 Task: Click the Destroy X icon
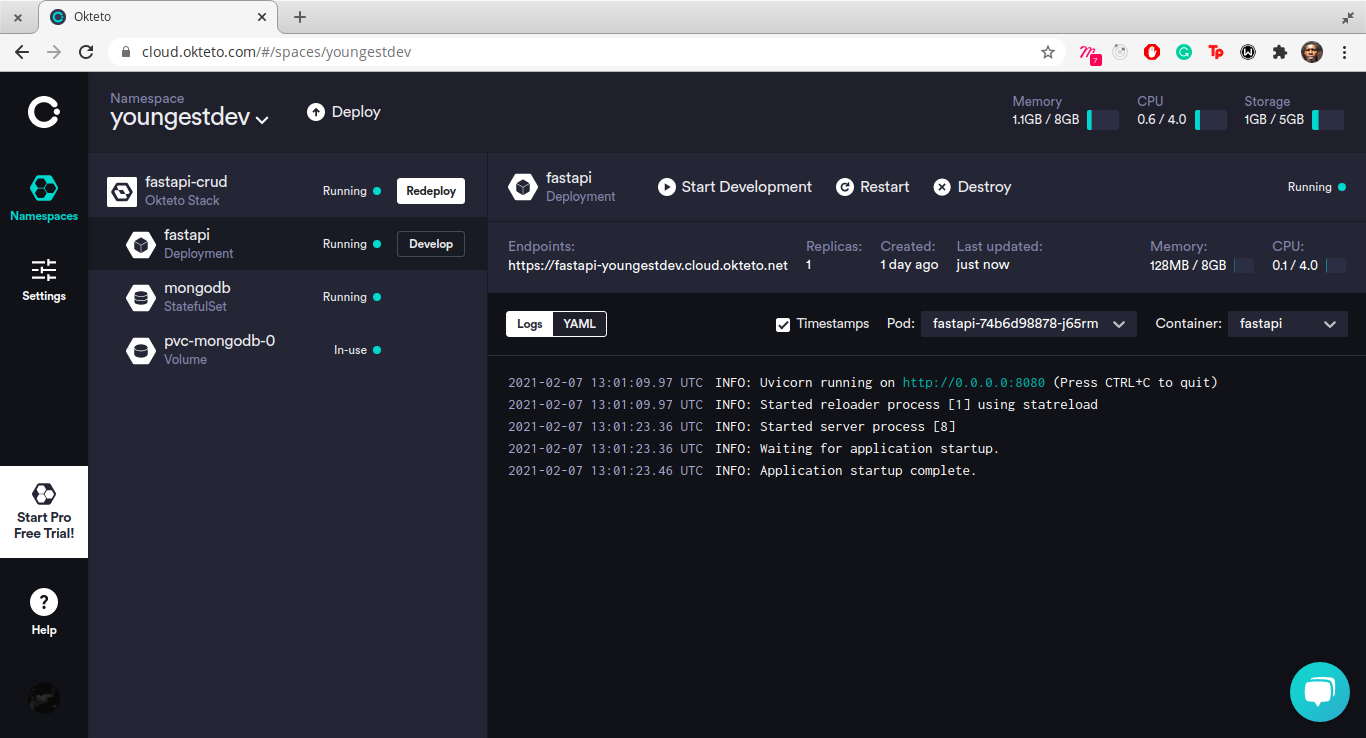(x=942, y=187)
